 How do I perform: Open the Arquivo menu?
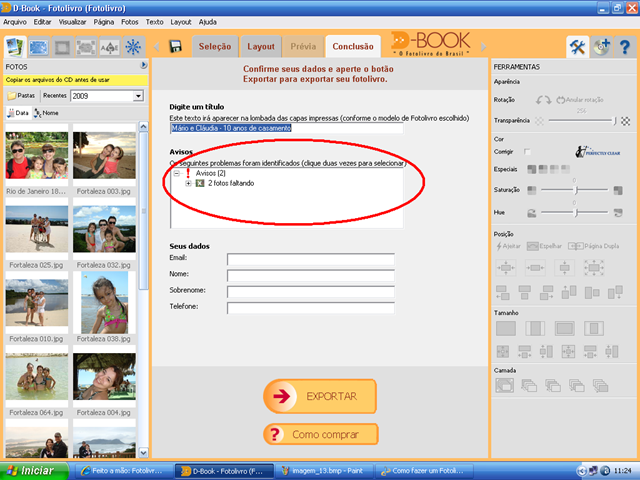[15, 22]
